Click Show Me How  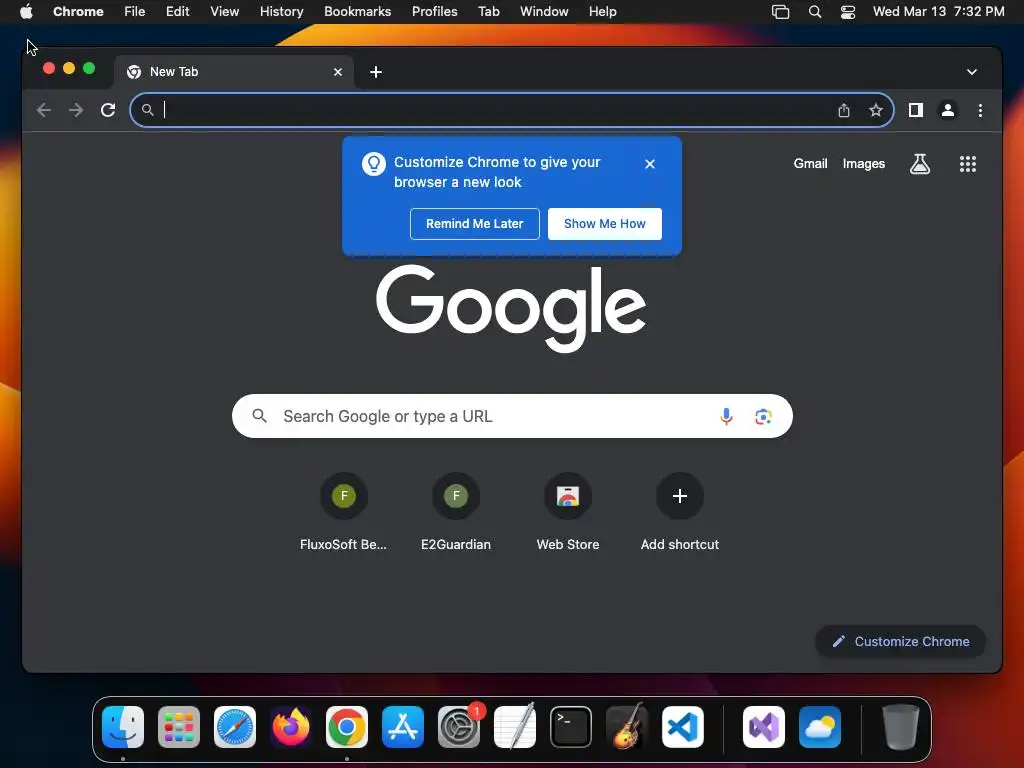pyautogui.click(x=605, y=224)
